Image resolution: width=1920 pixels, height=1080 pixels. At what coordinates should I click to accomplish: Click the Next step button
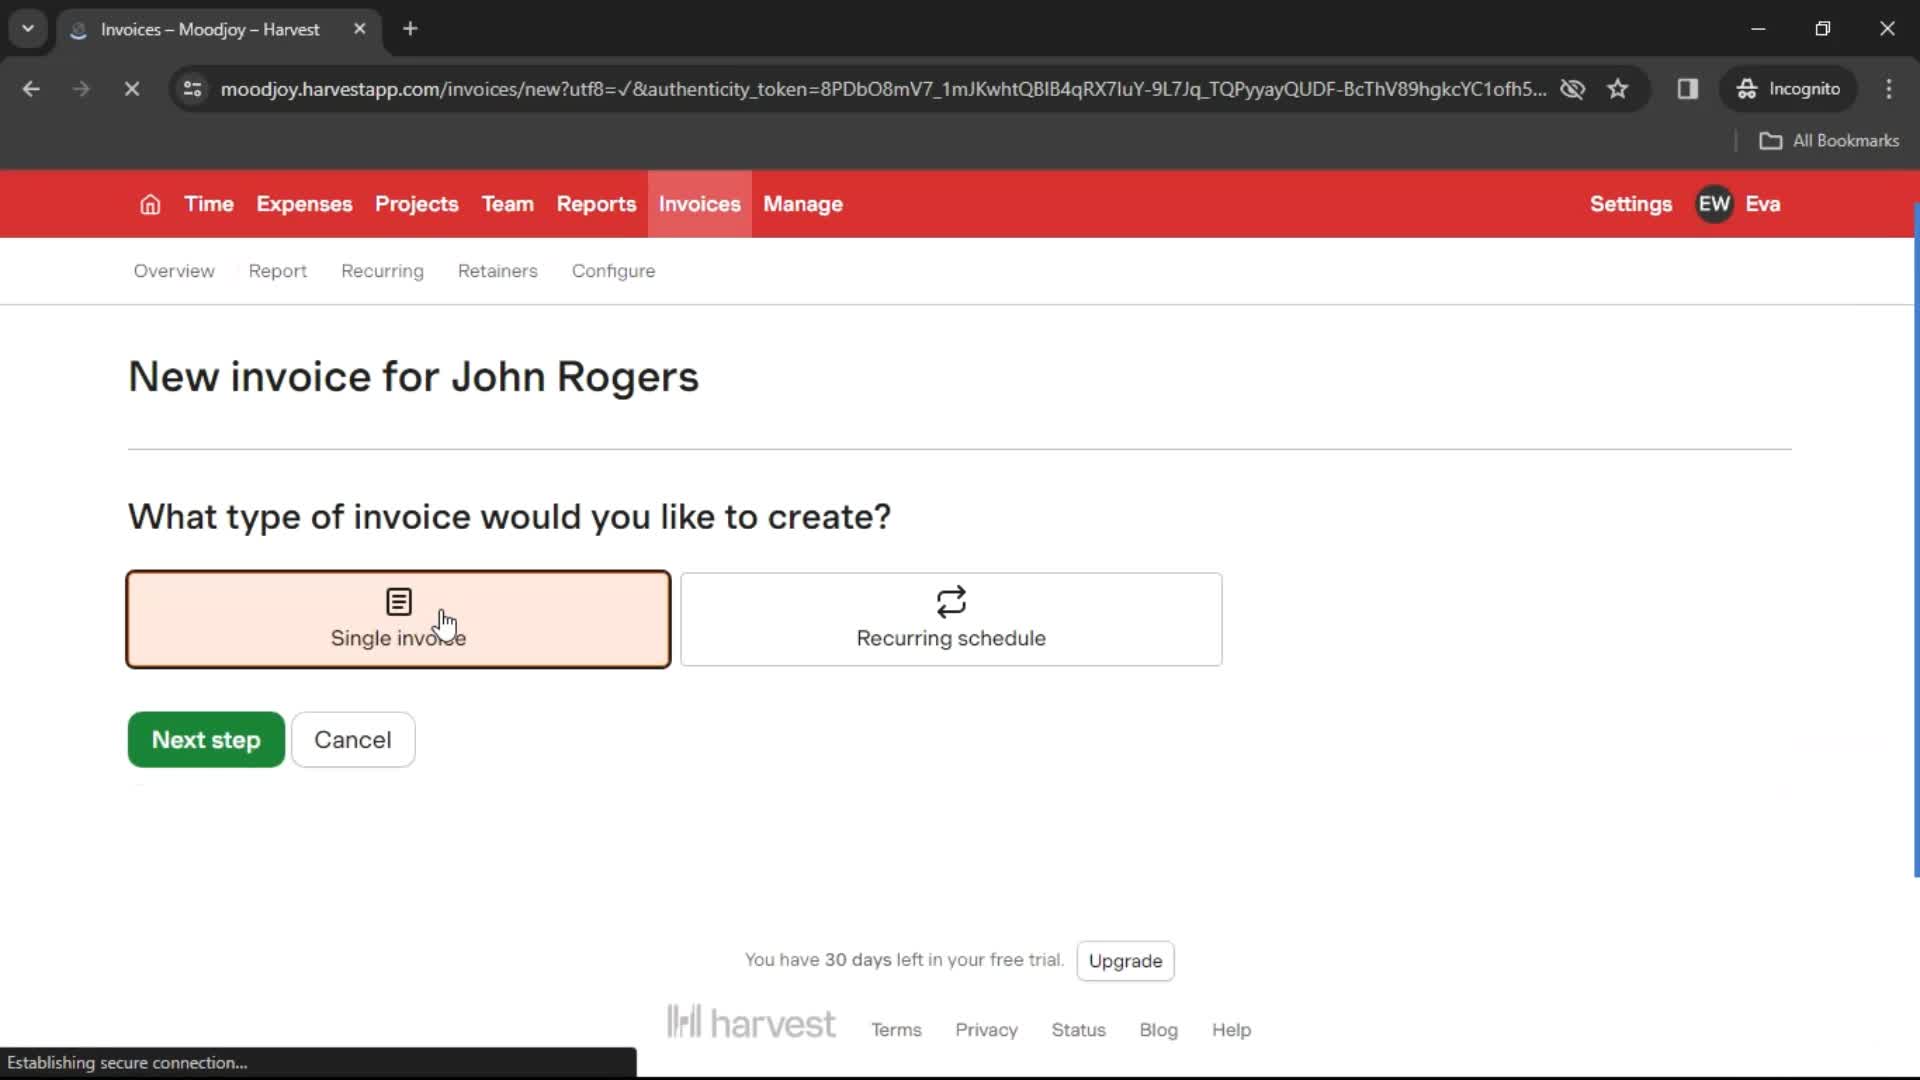coord(206,740)
